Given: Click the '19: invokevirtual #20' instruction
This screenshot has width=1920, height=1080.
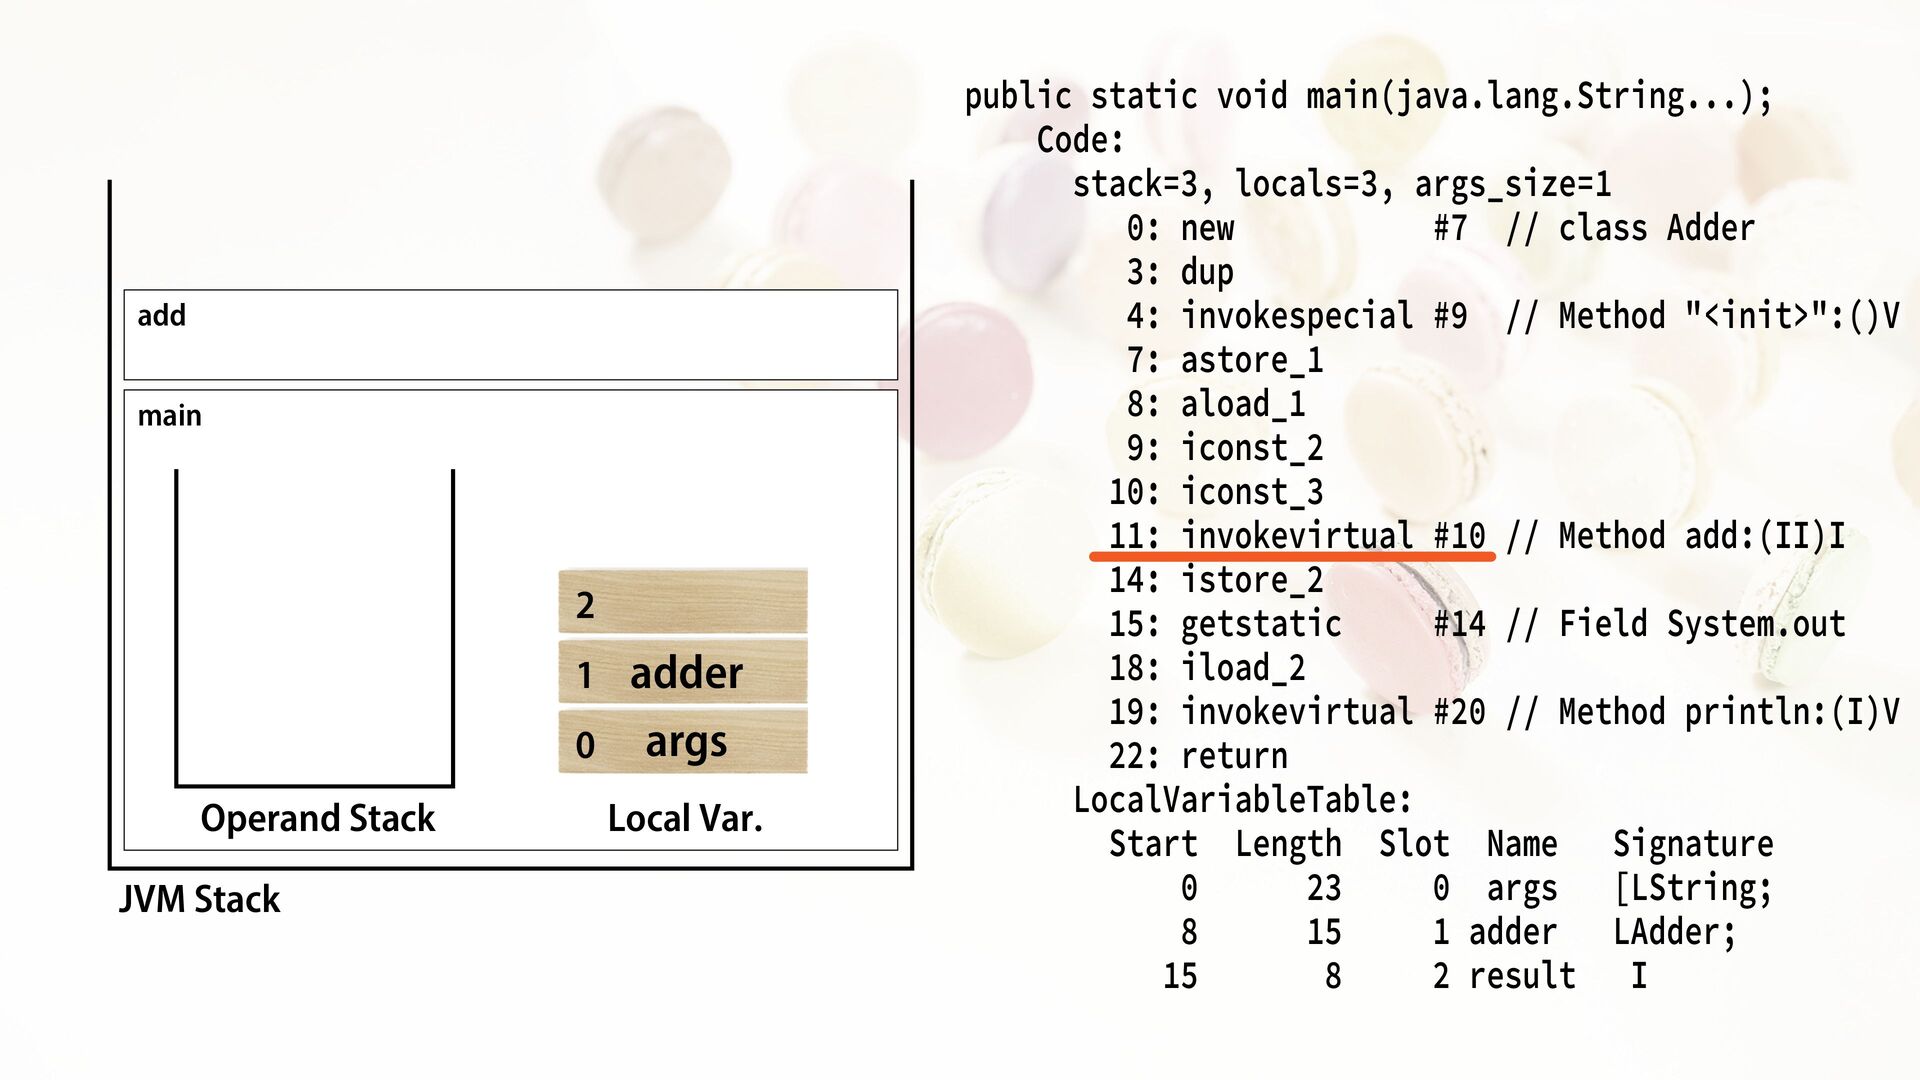Looking at the screenshot, I should click(1297, 713).
